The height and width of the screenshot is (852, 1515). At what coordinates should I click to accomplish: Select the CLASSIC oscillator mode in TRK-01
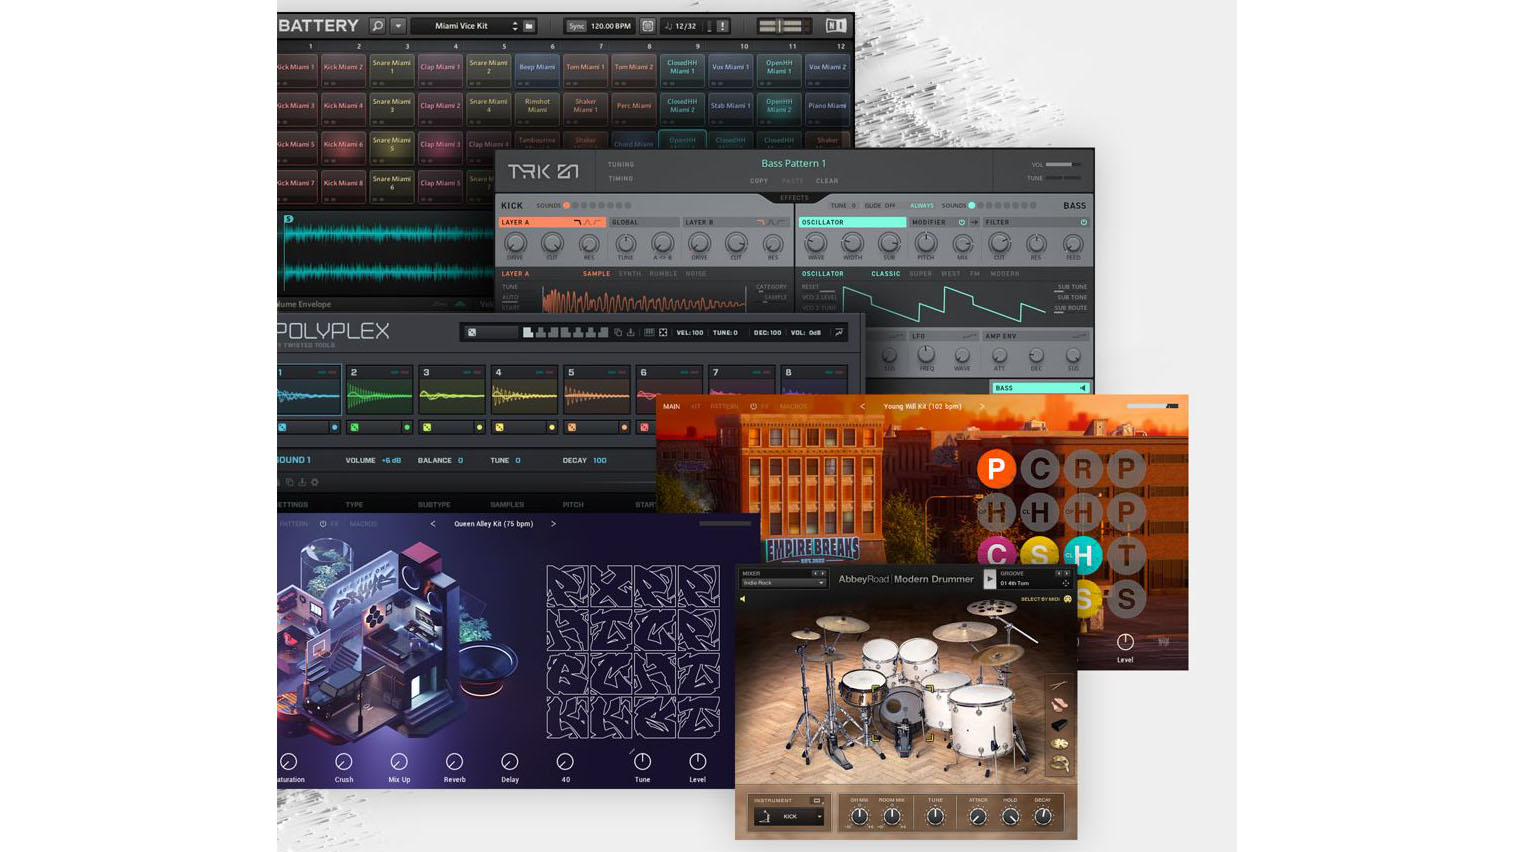click(885, 274)
